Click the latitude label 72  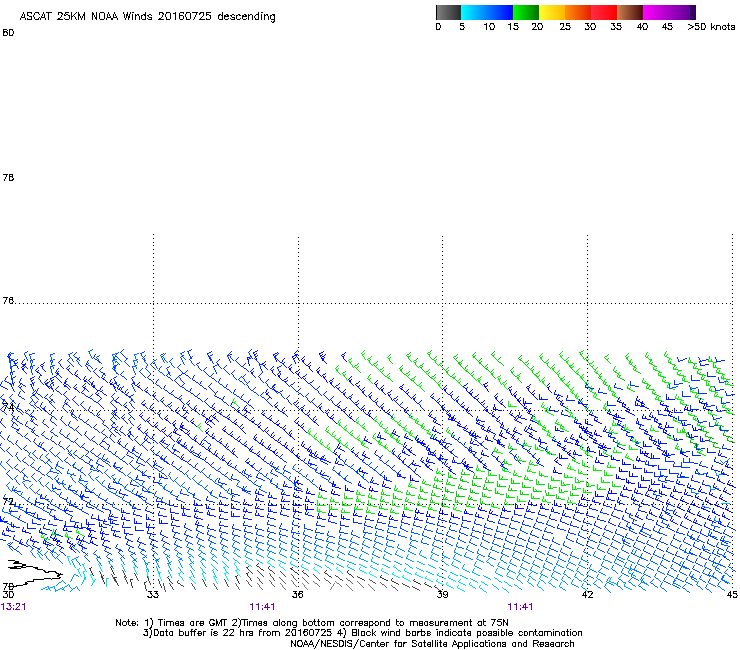tap(8, 501)
